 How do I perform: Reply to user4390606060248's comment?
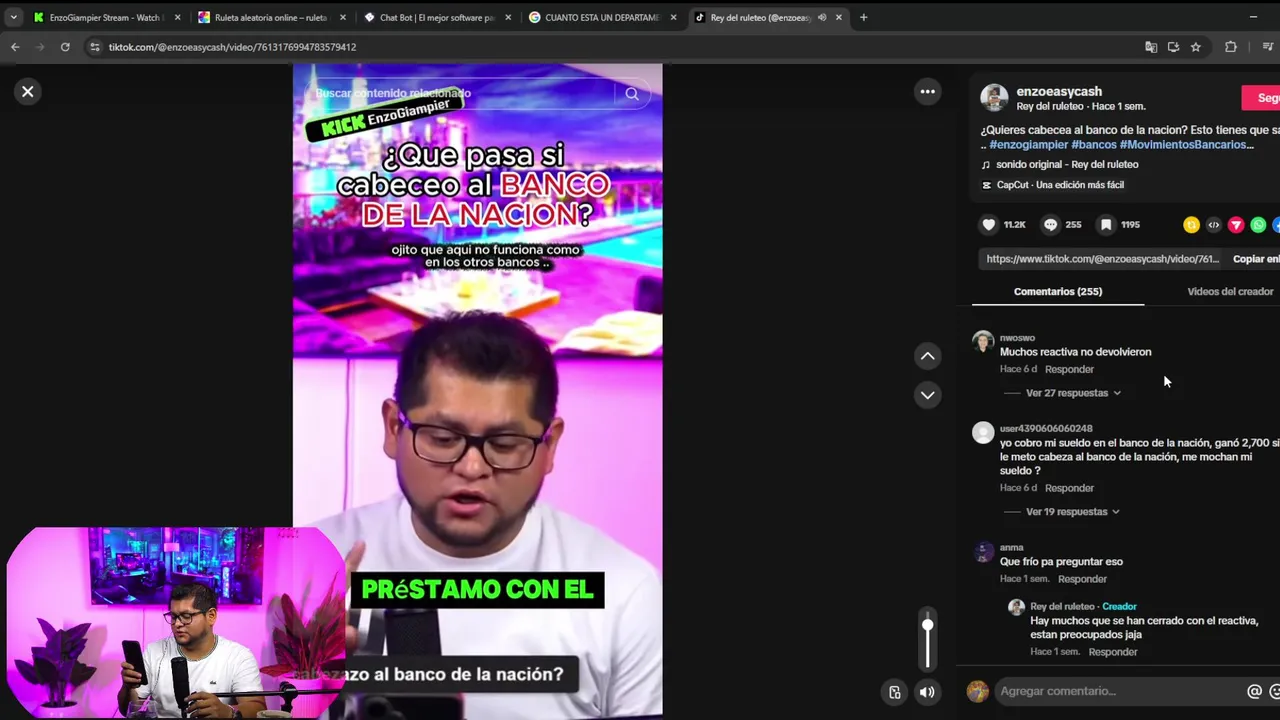1069,488
